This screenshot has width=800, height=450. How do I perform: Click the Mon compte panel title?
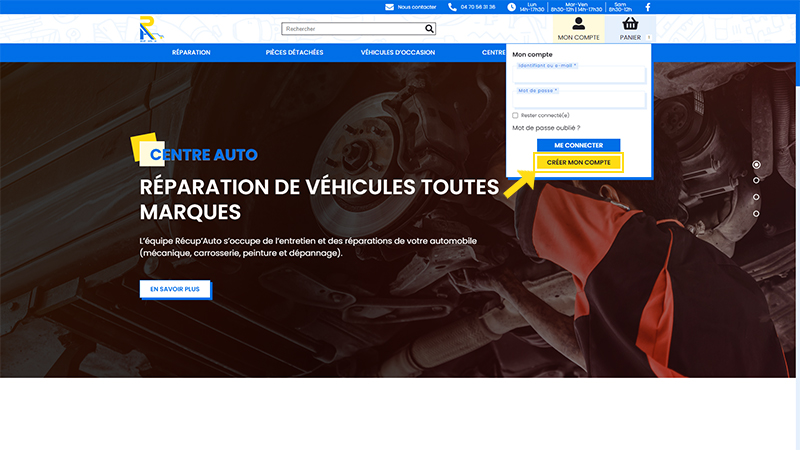tap(532, 55)
